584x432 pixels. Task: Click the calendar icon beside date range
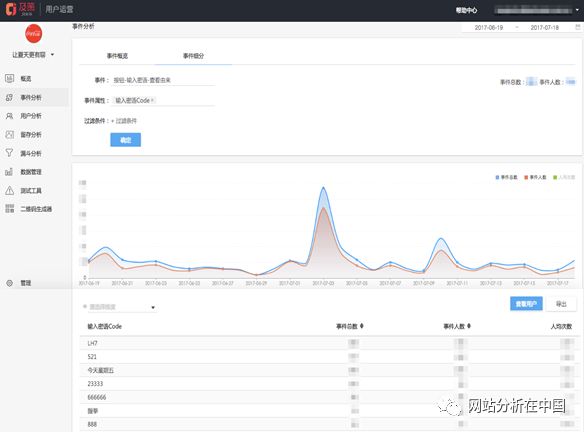point(578,27)
